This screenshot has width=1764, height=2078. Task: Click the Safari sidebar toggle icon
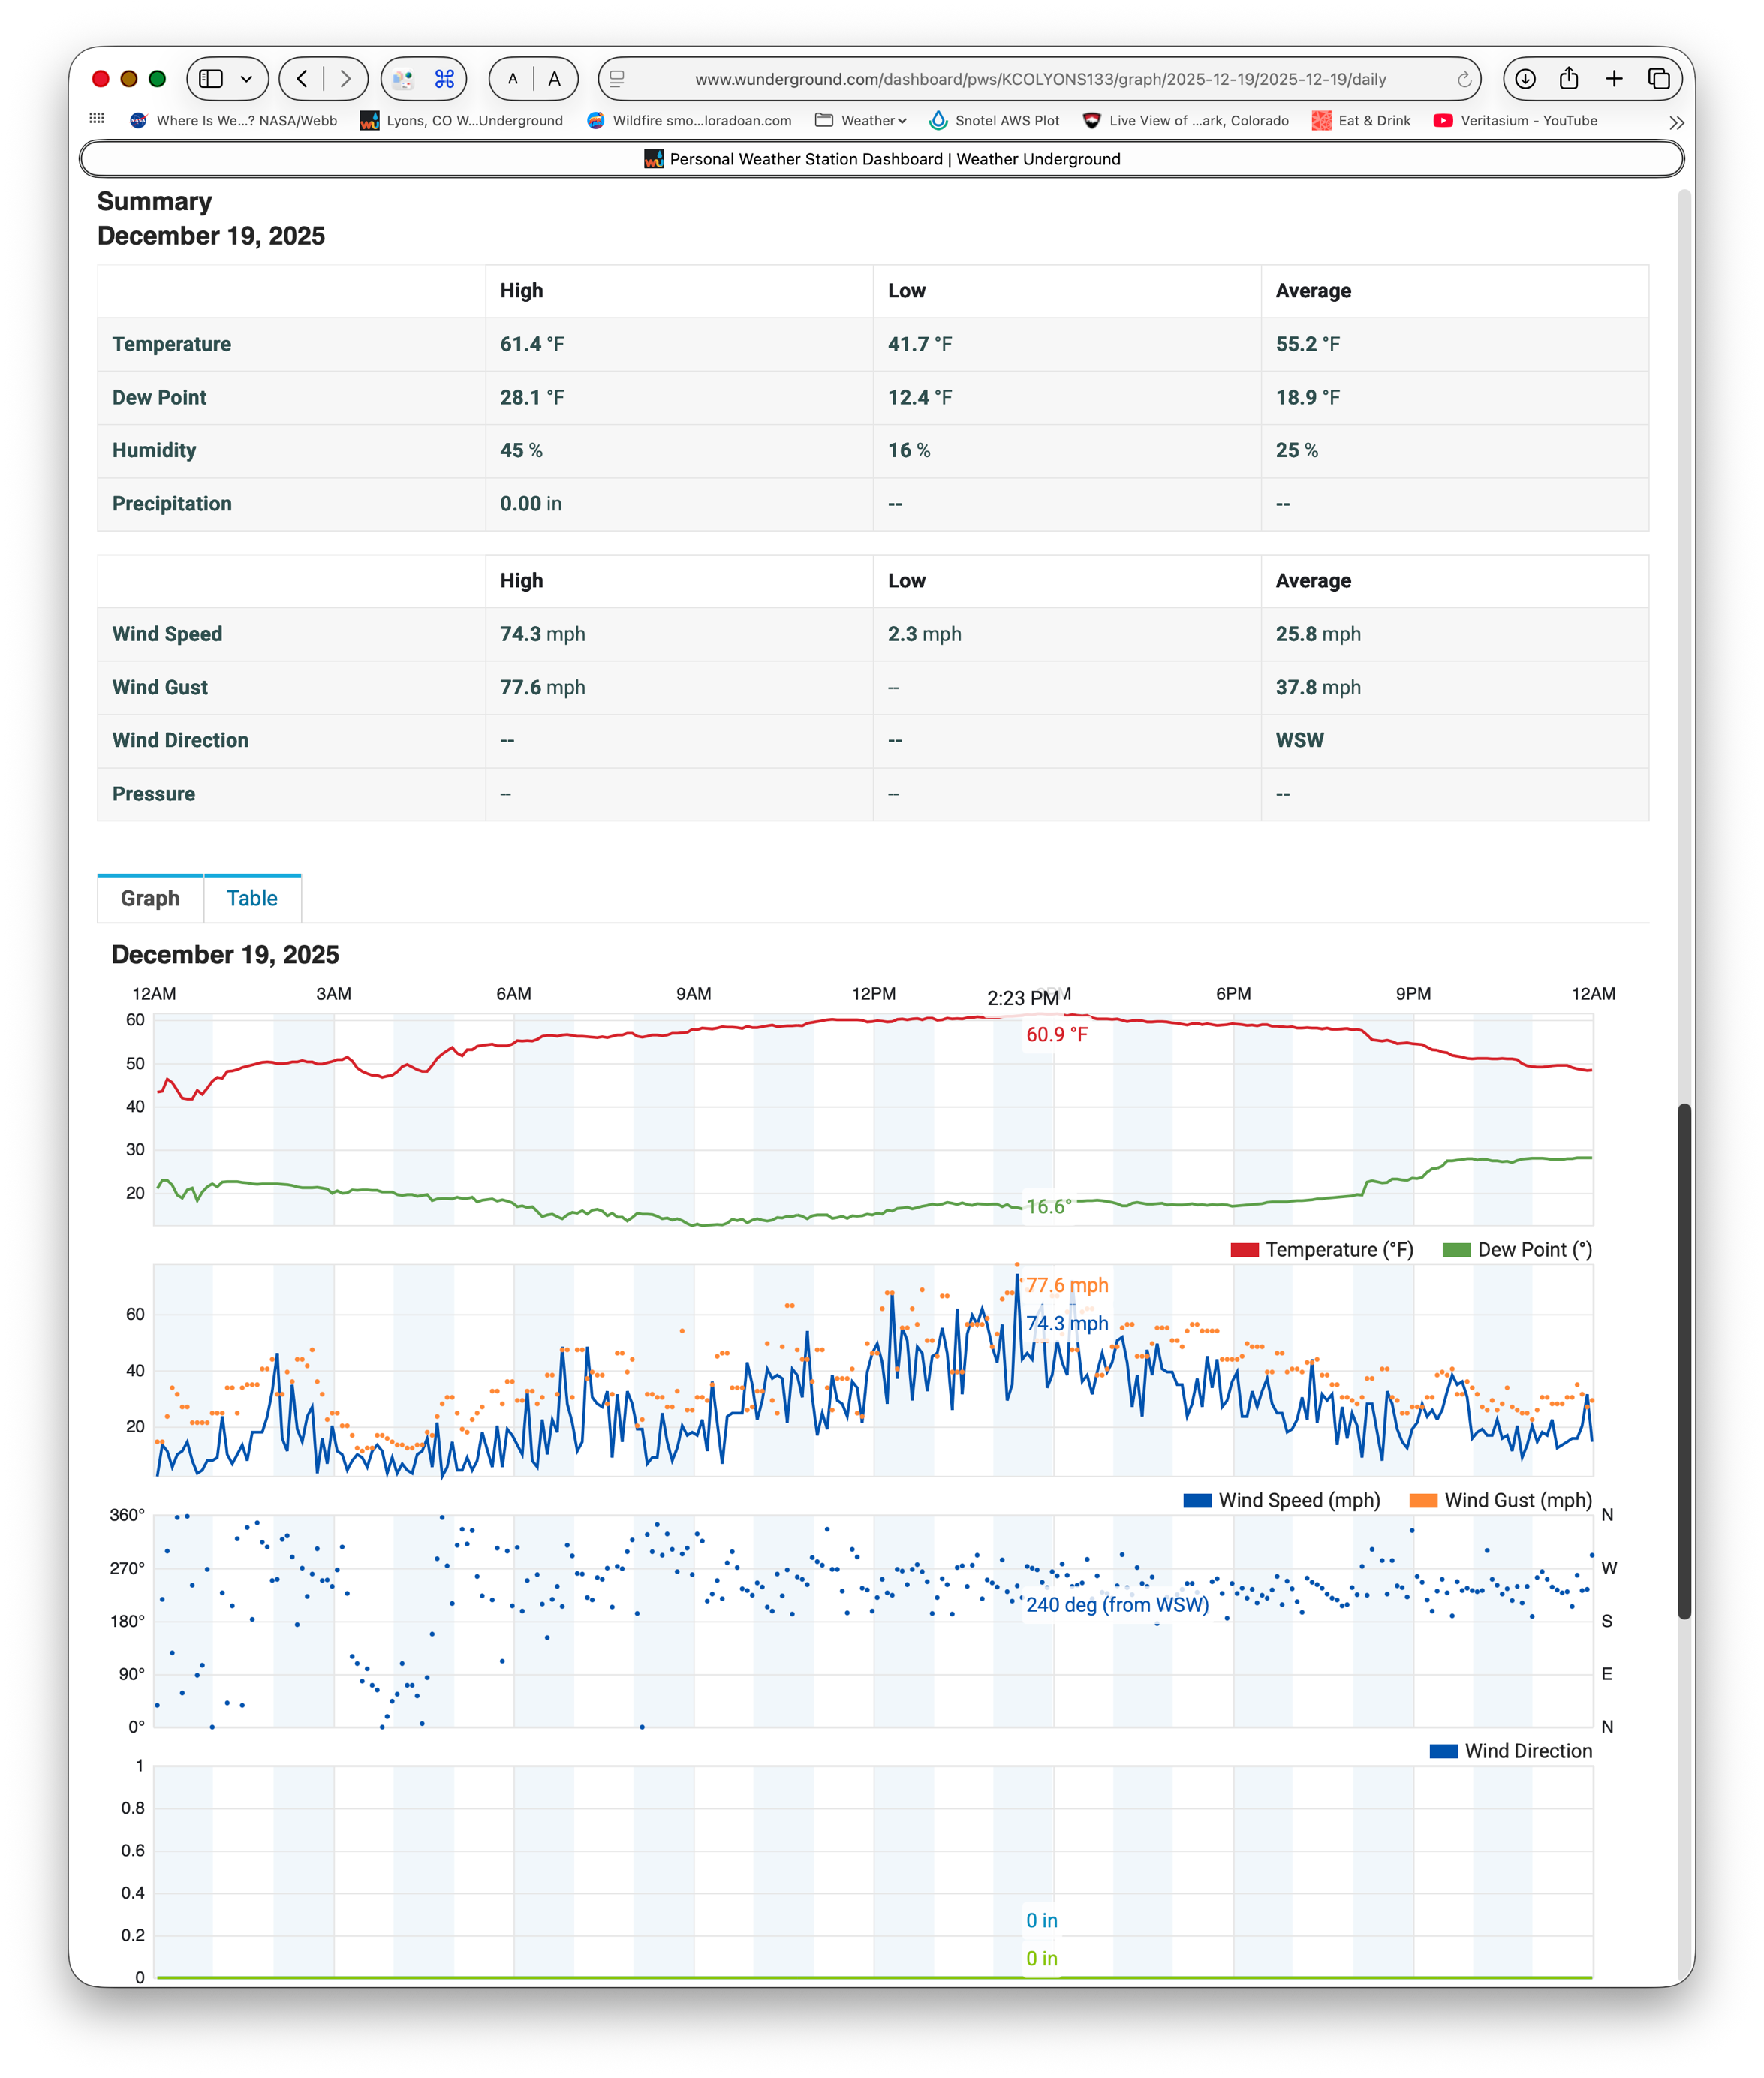[211, 79]
